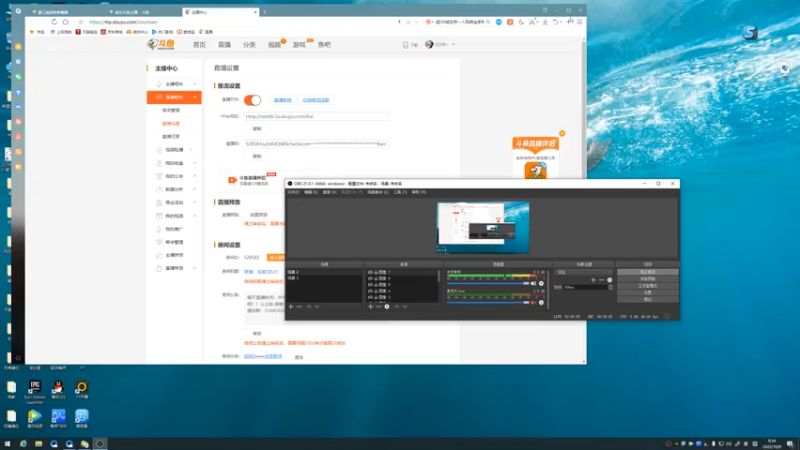Go to 分类 in Douyu navigation

click(249, 45)
